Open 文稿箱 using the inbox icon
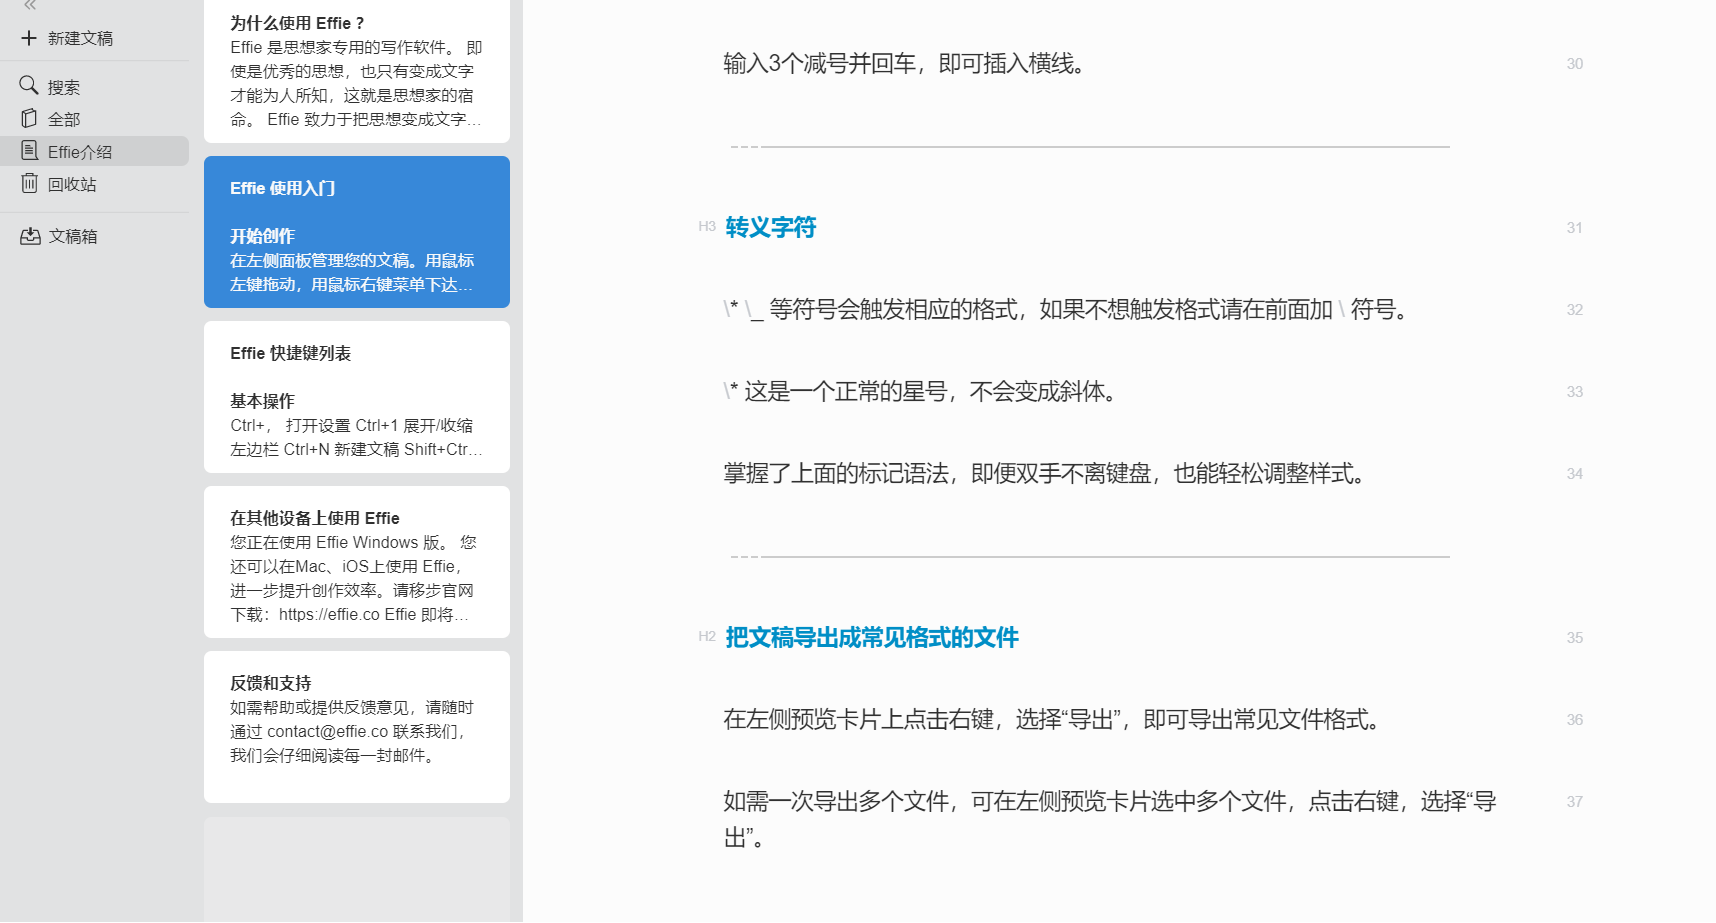 (x=27, y=236)
